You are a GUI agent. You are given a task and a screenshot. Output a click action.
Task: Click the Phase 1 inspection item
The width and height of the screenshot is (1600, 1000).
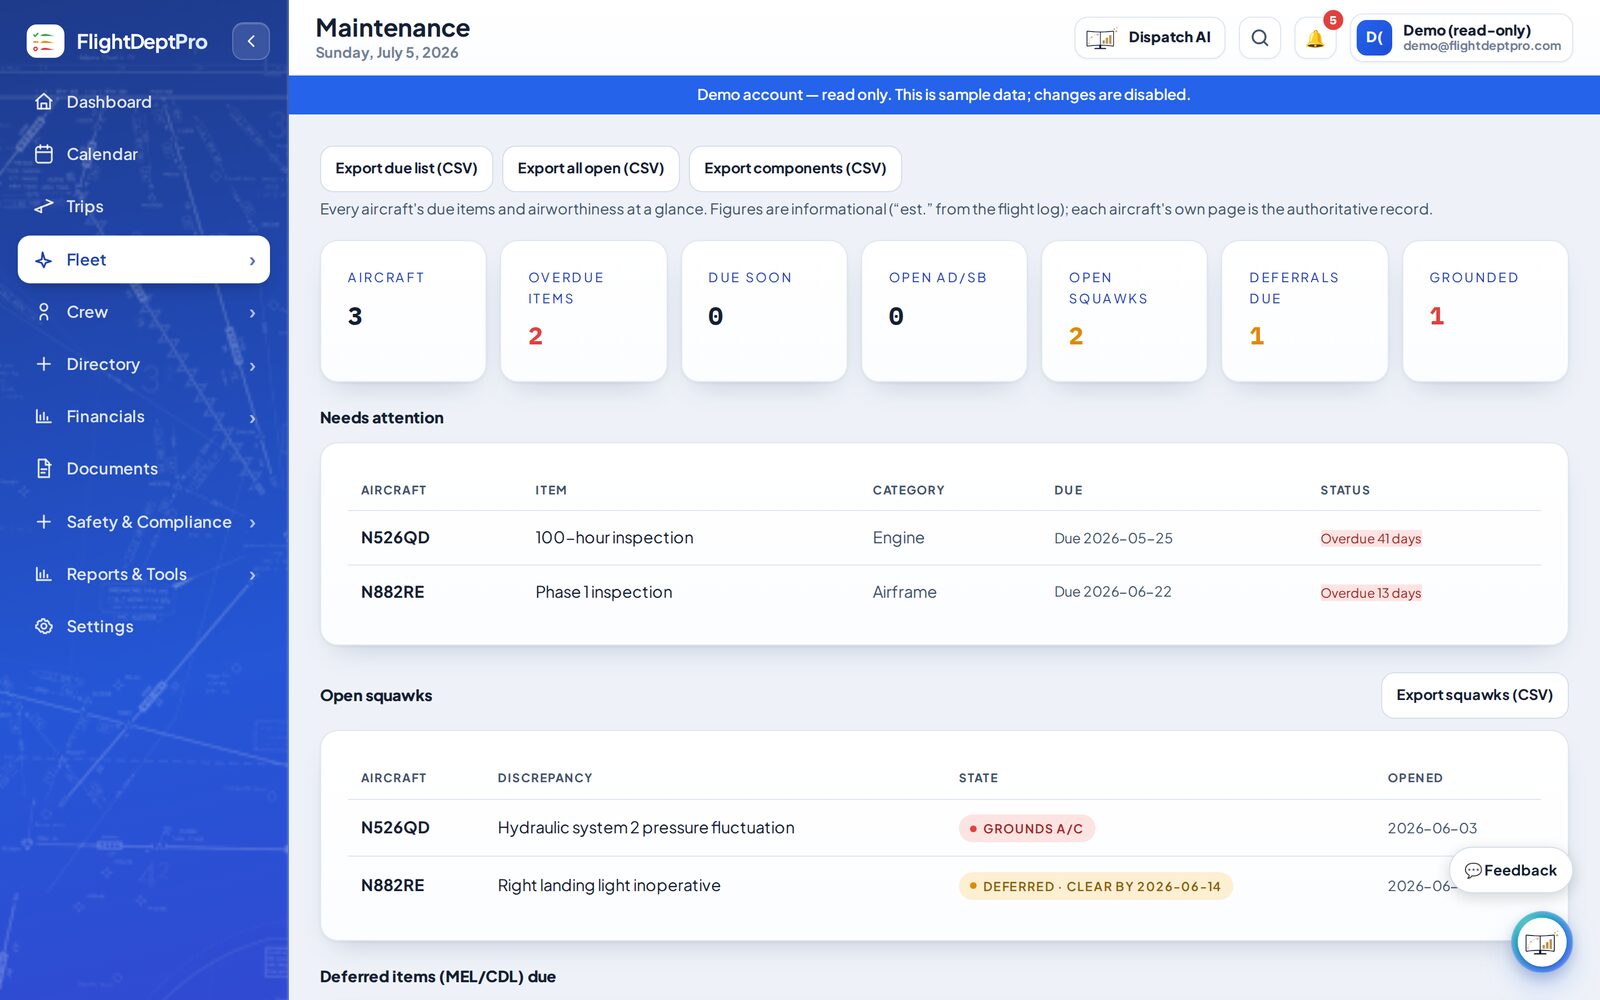coord(603,592)
